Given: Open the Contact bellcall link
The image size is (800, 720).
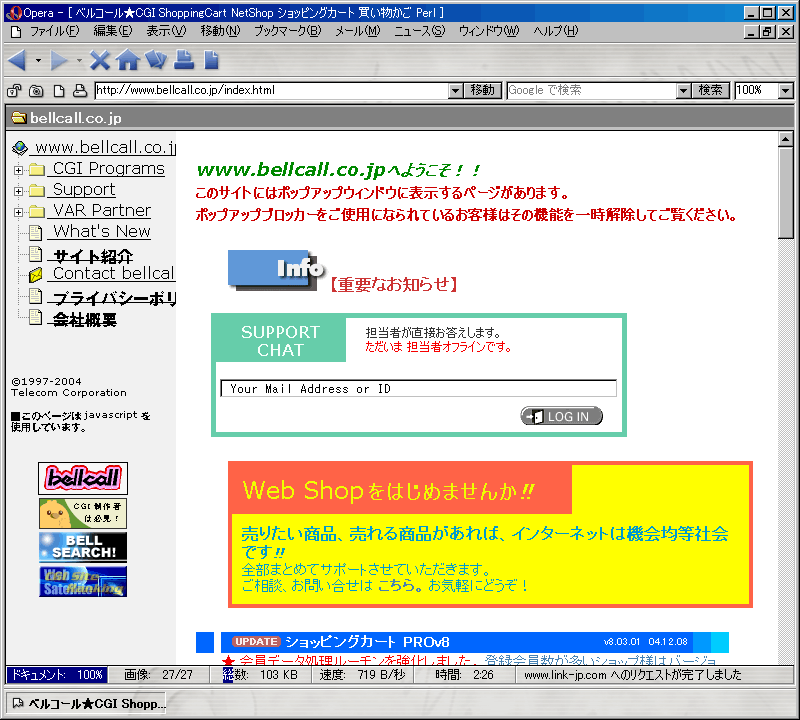Looking at the screenshot, I should (x=114, y=274).
